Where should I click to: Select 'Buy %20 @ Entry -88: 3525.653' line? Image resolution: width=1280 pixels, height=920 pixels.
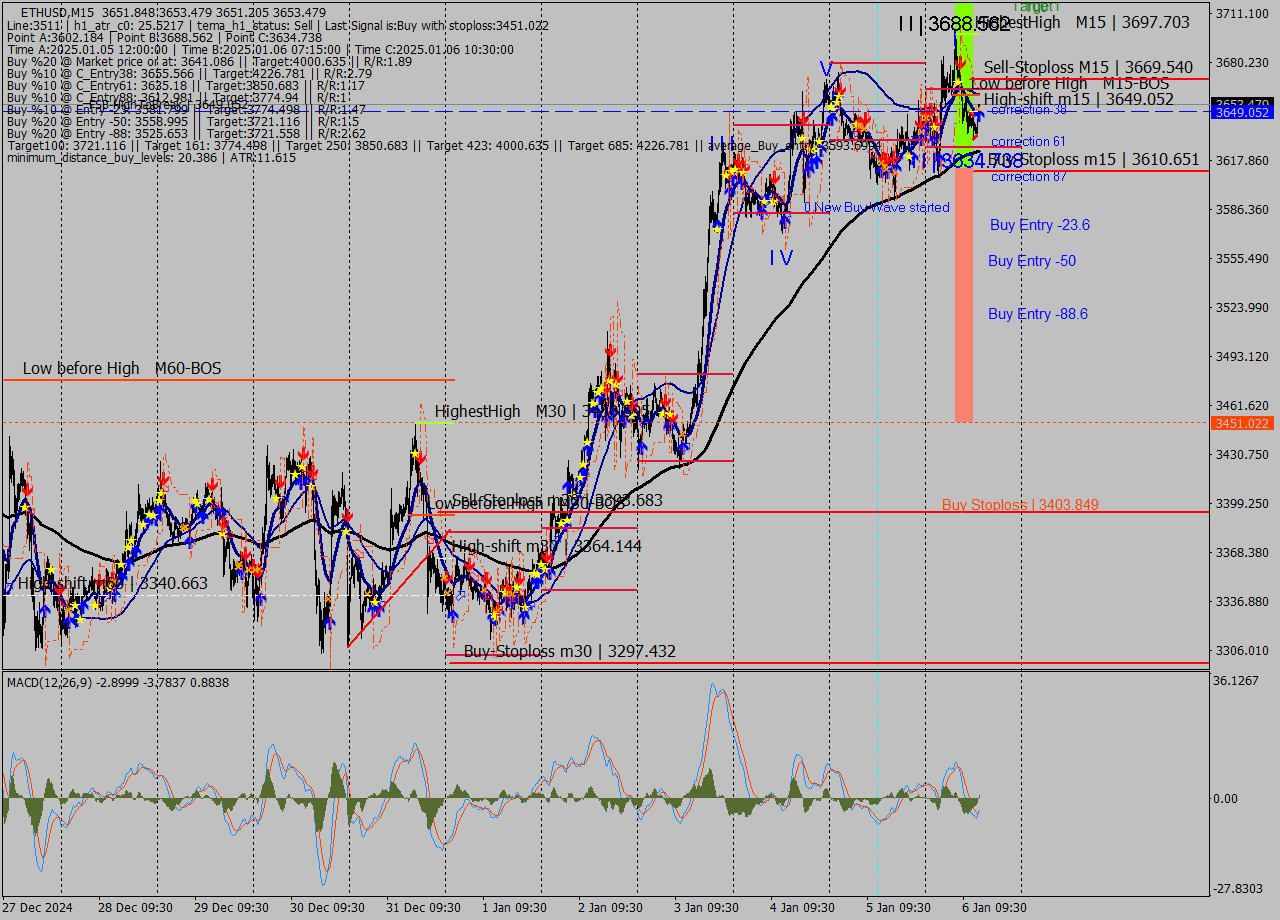(186, 133)
